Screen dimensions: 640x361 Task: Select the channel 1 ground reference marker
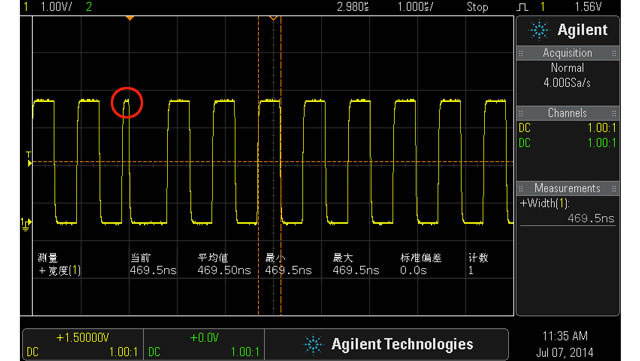[x=26, y=224]
